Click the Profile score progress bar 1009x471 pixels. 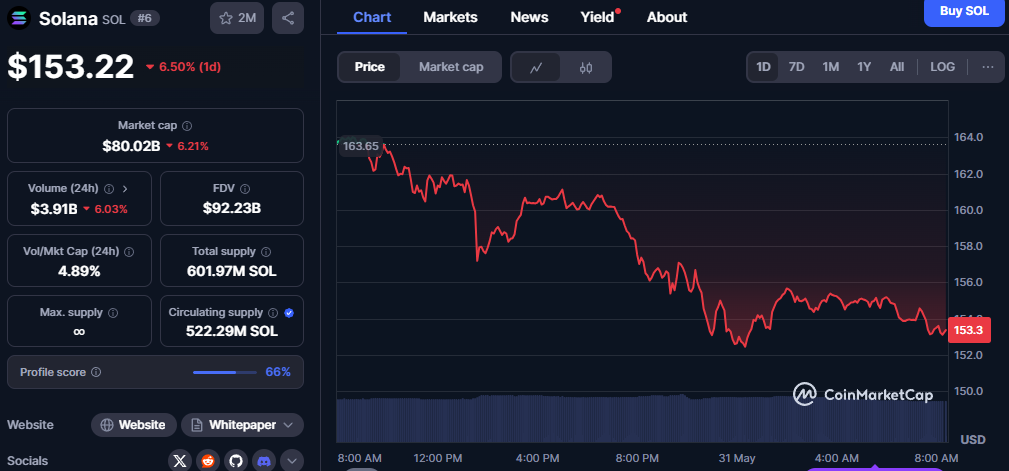click(224, 372)
